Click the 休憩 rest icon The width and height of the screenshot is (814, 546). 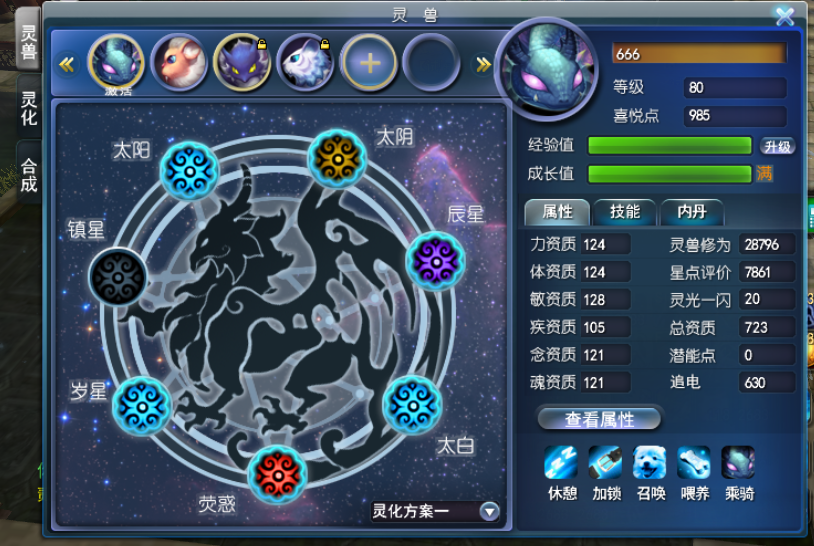pos(561,462)
